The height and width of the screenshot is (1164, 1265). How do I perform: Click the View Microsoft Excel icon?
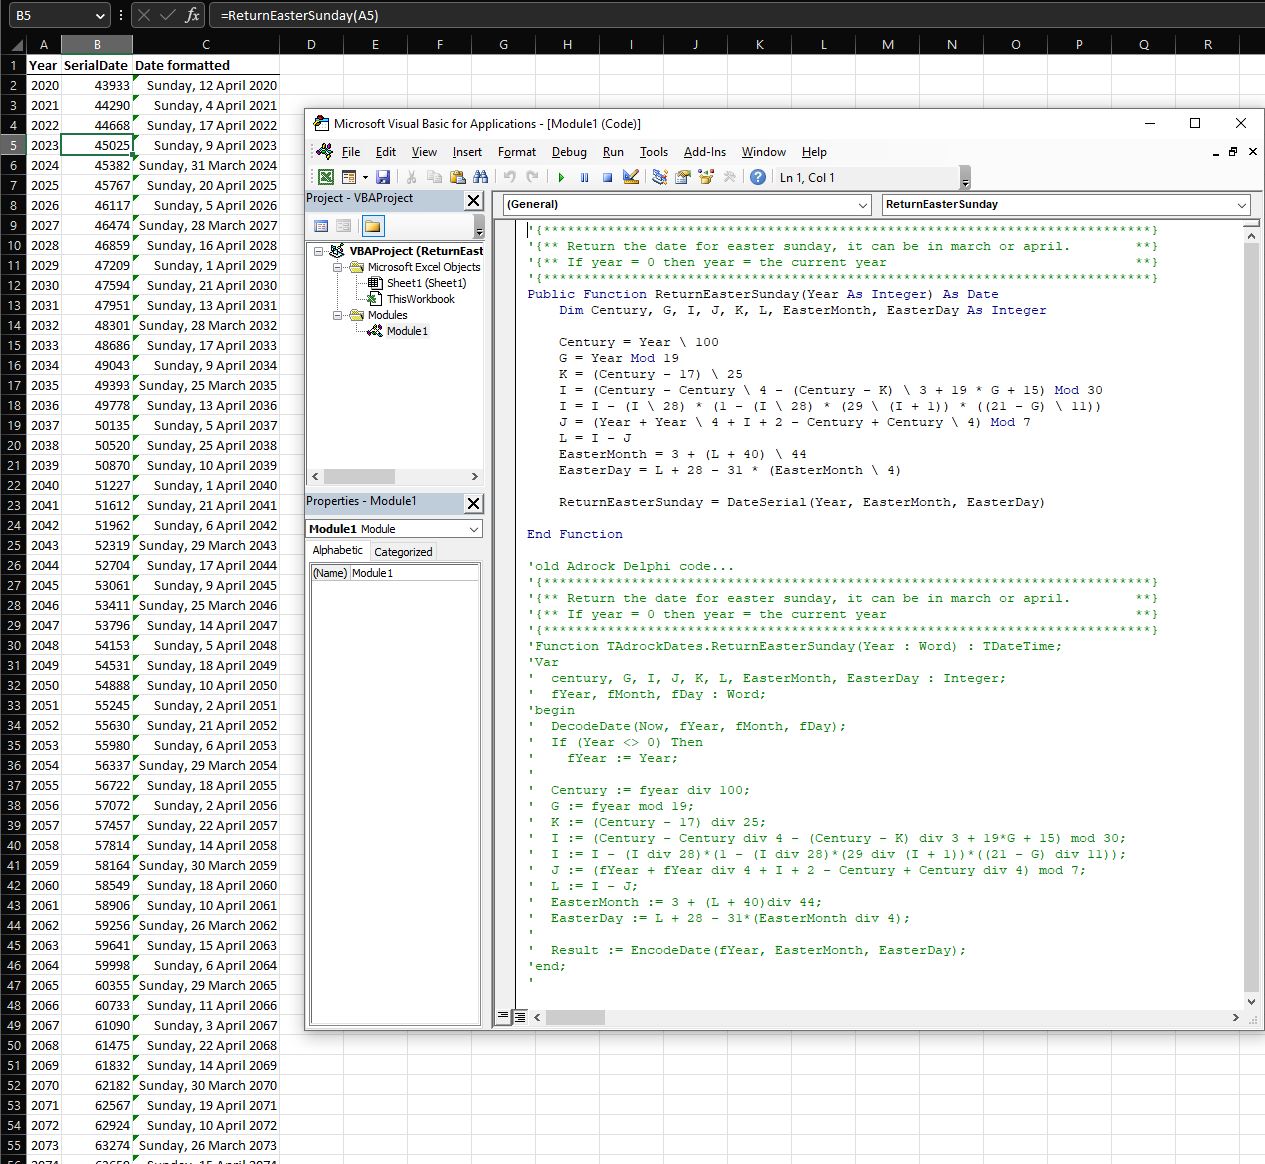[326, 178]
